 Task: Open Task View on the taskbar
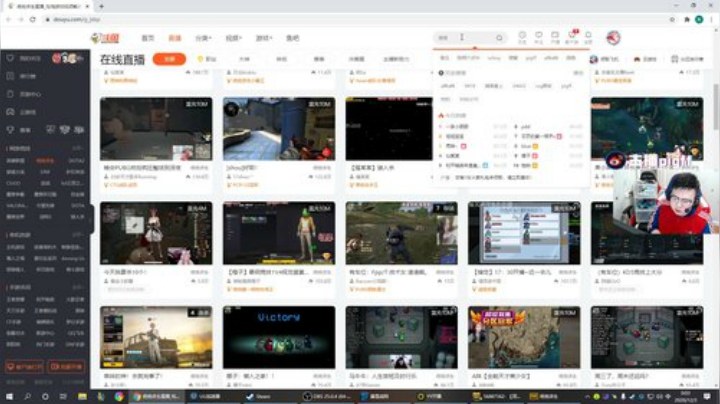click(63, 396)
